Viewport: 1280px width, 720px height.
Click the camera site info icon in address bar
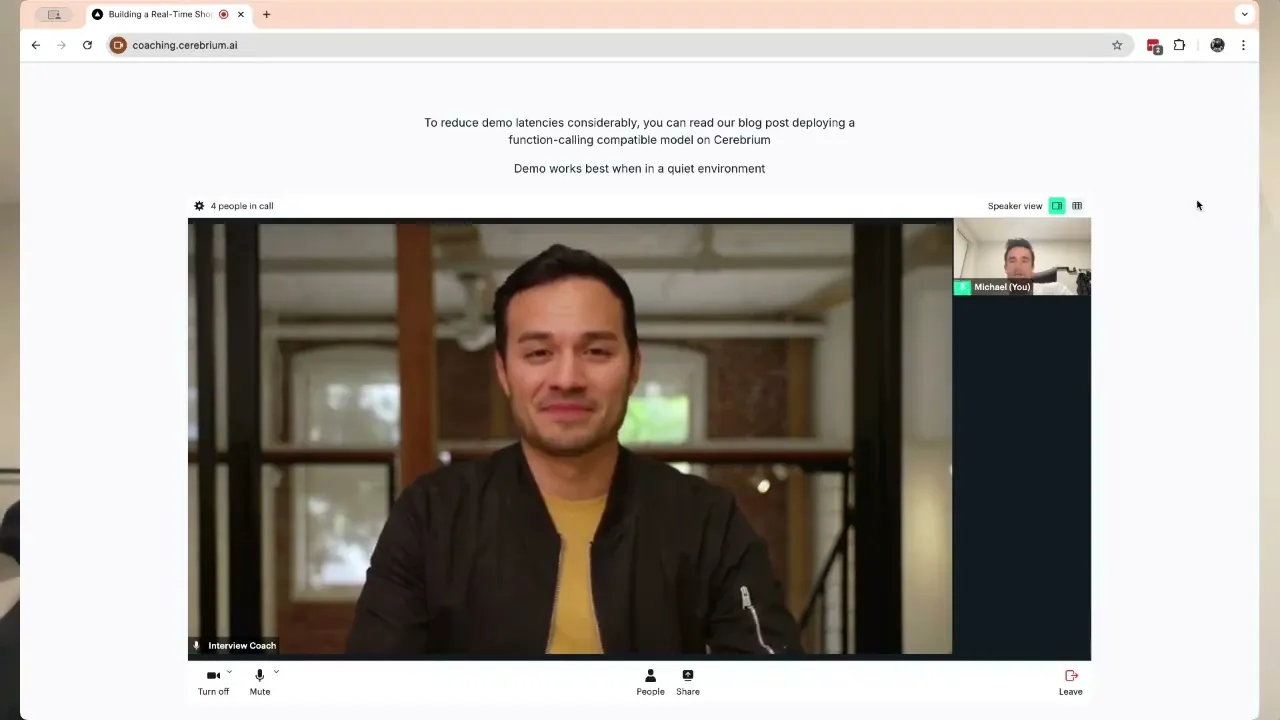tap(118, 45)
